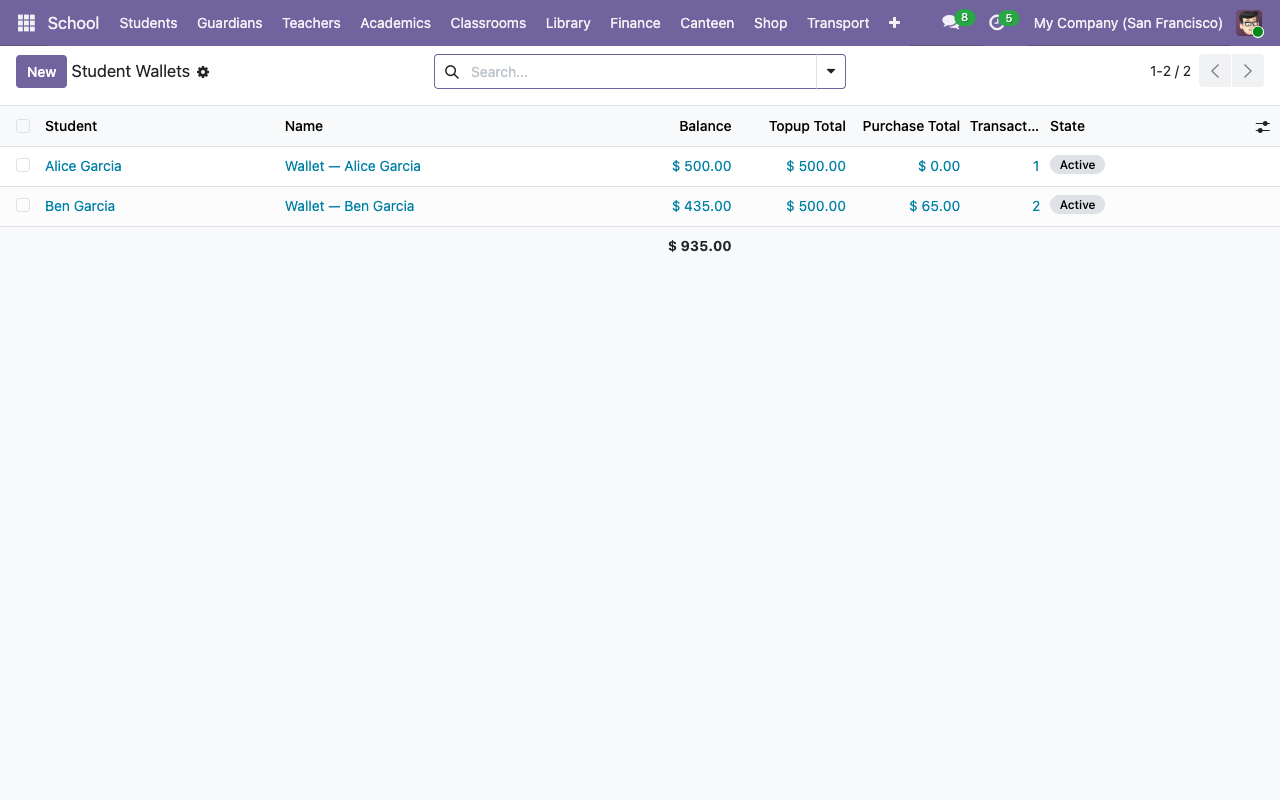This screenshot has width=1280, height=800.
Task: Sort by Name column header
Action: pyautogui.click(x=304, y=126)
